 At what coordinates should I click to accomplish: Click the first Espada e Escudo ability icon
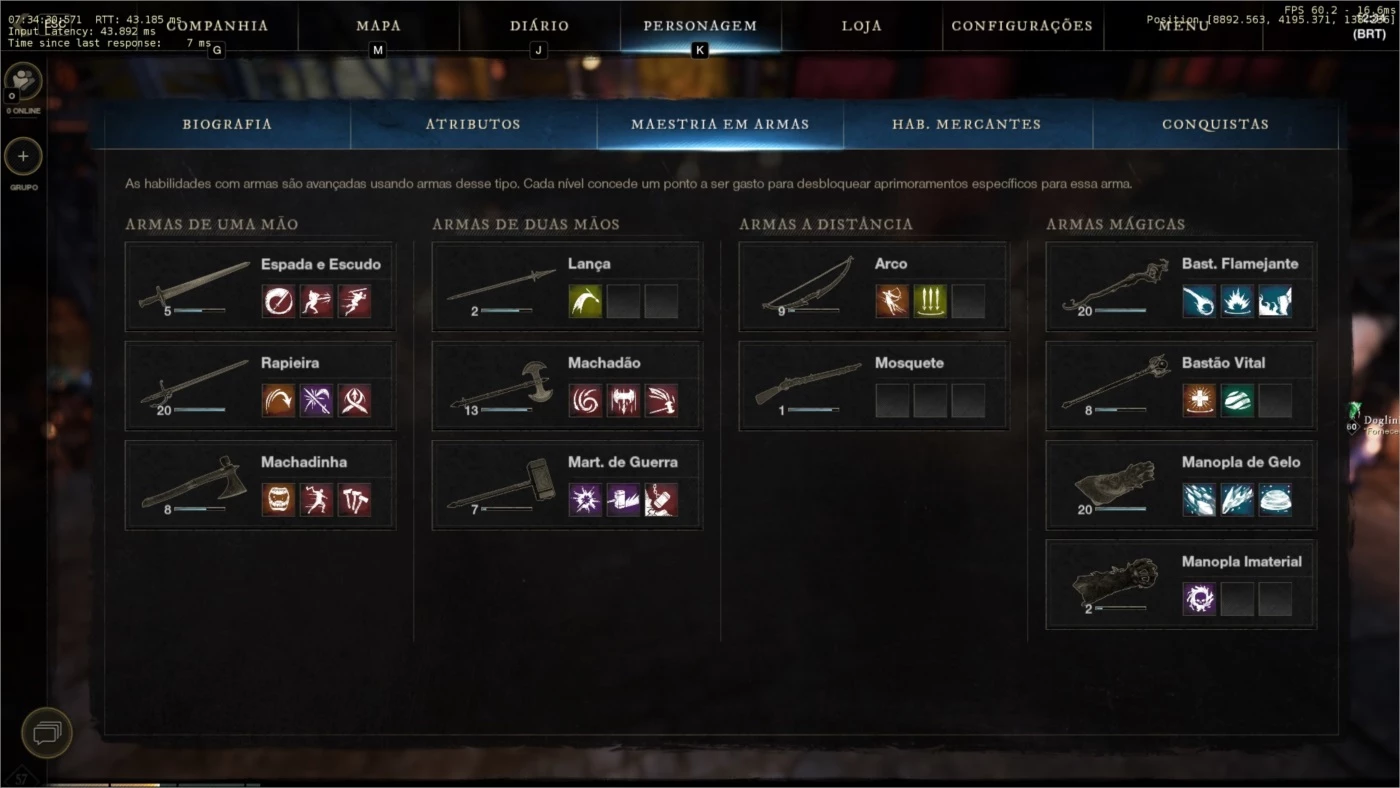(x=279, y=301)
